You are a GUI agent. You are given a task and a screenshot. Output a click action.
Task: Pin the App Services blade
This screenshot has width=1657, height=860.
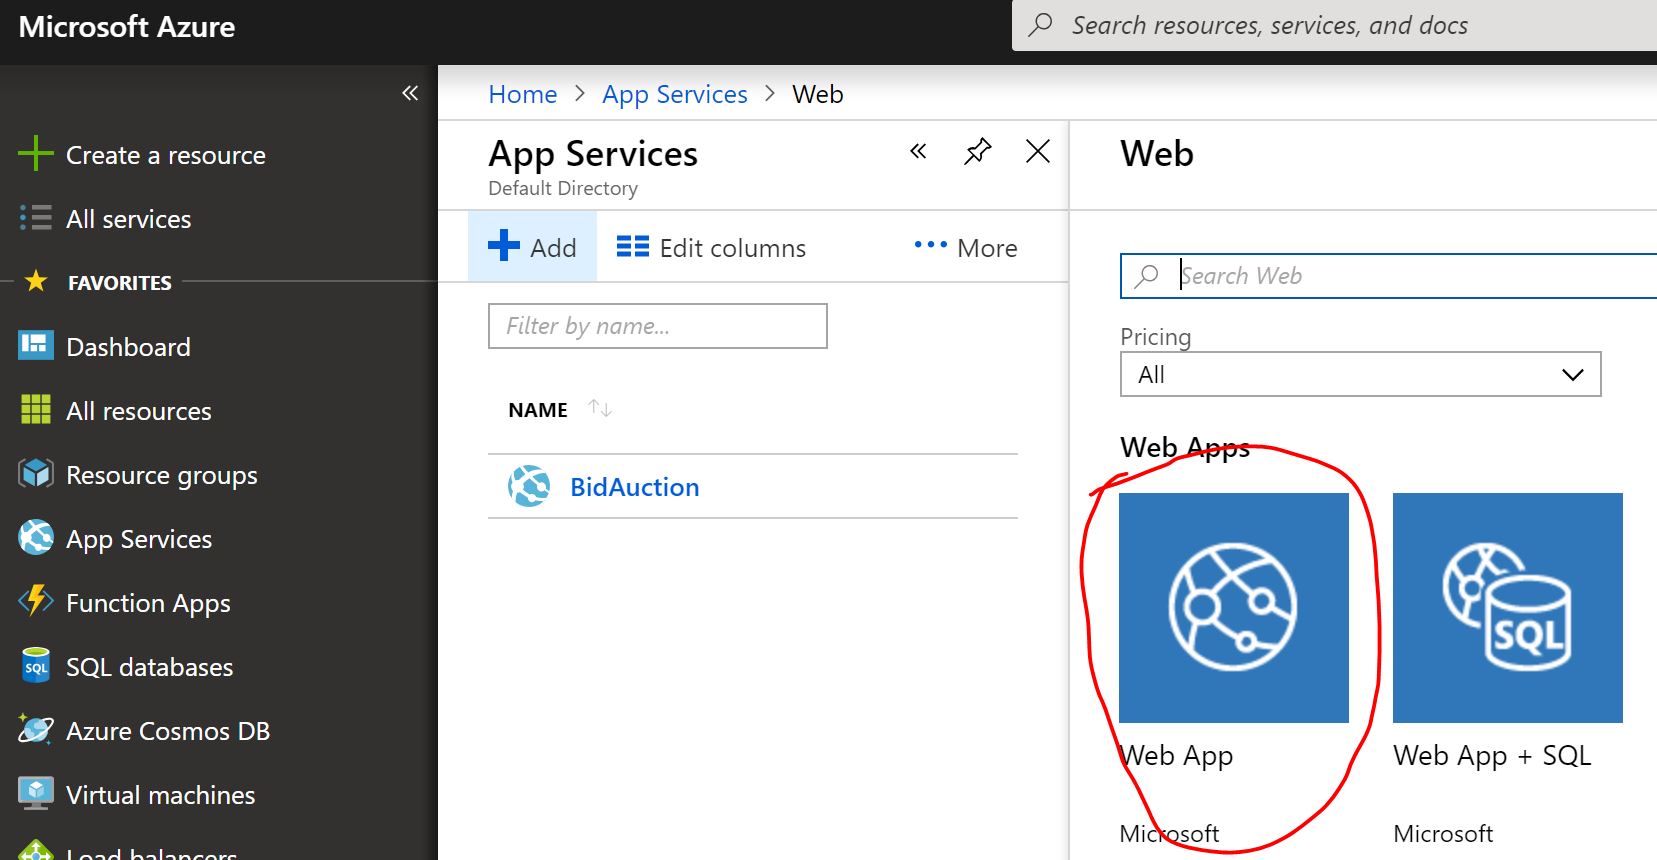tap(977, 152)
